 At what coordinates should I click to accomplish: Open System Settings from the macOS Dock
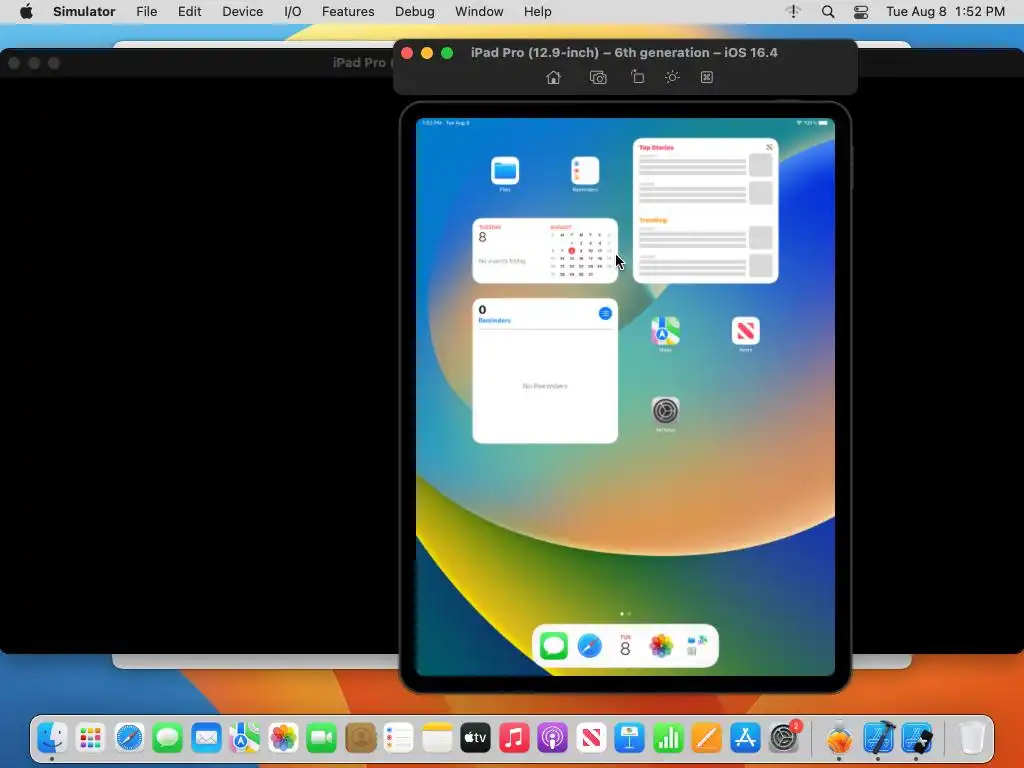(784, 738)
